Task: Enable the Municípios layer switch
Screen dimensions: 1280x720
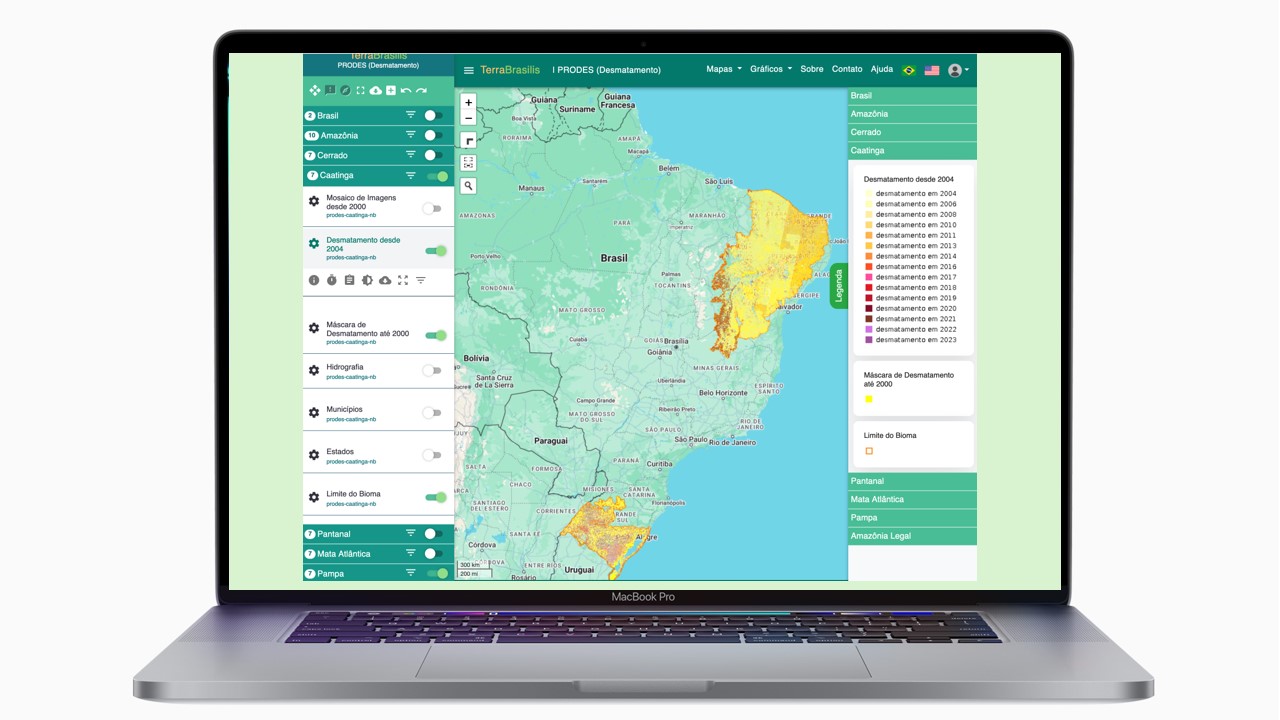Action: pyautogui.click(x=432, y=413)
